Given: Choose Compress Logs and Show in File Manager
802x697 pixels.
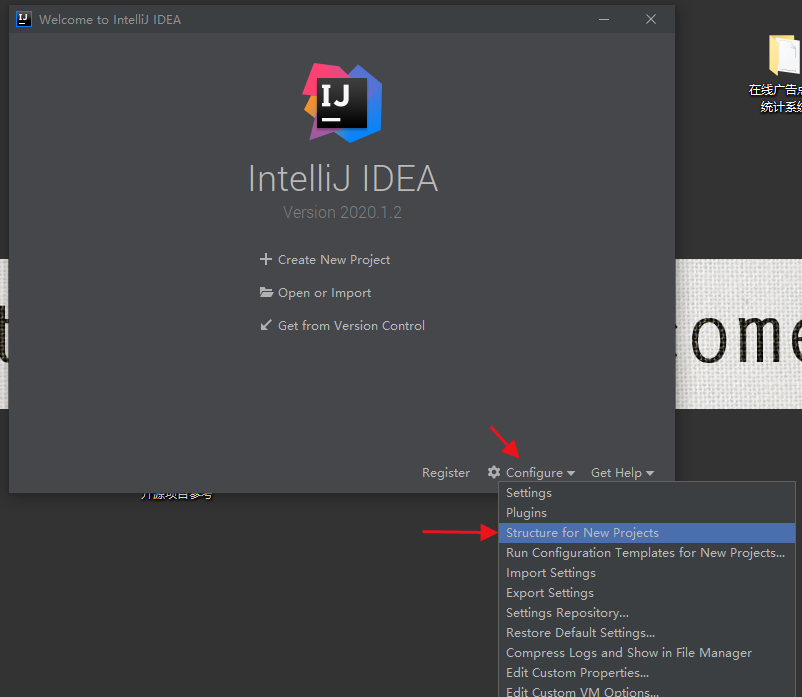Looking at the screenshot, I should tap(647, 653).
